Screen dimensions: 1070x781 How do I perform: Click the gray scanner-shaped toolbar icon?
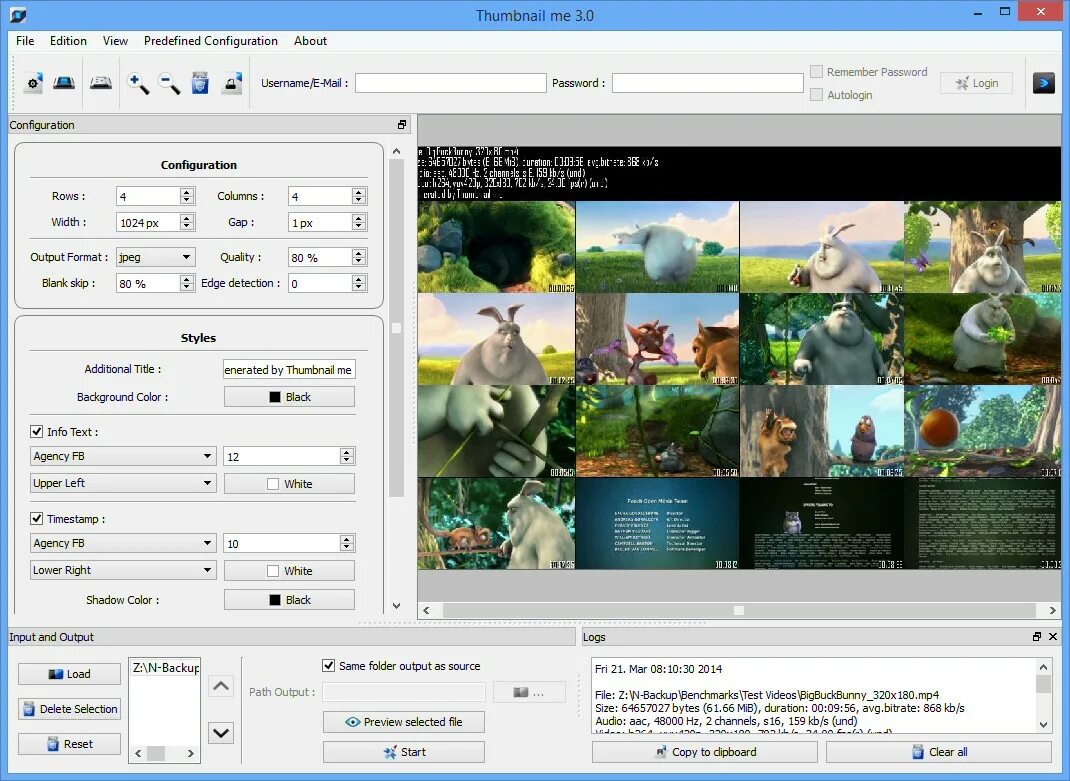pos(100,83)
